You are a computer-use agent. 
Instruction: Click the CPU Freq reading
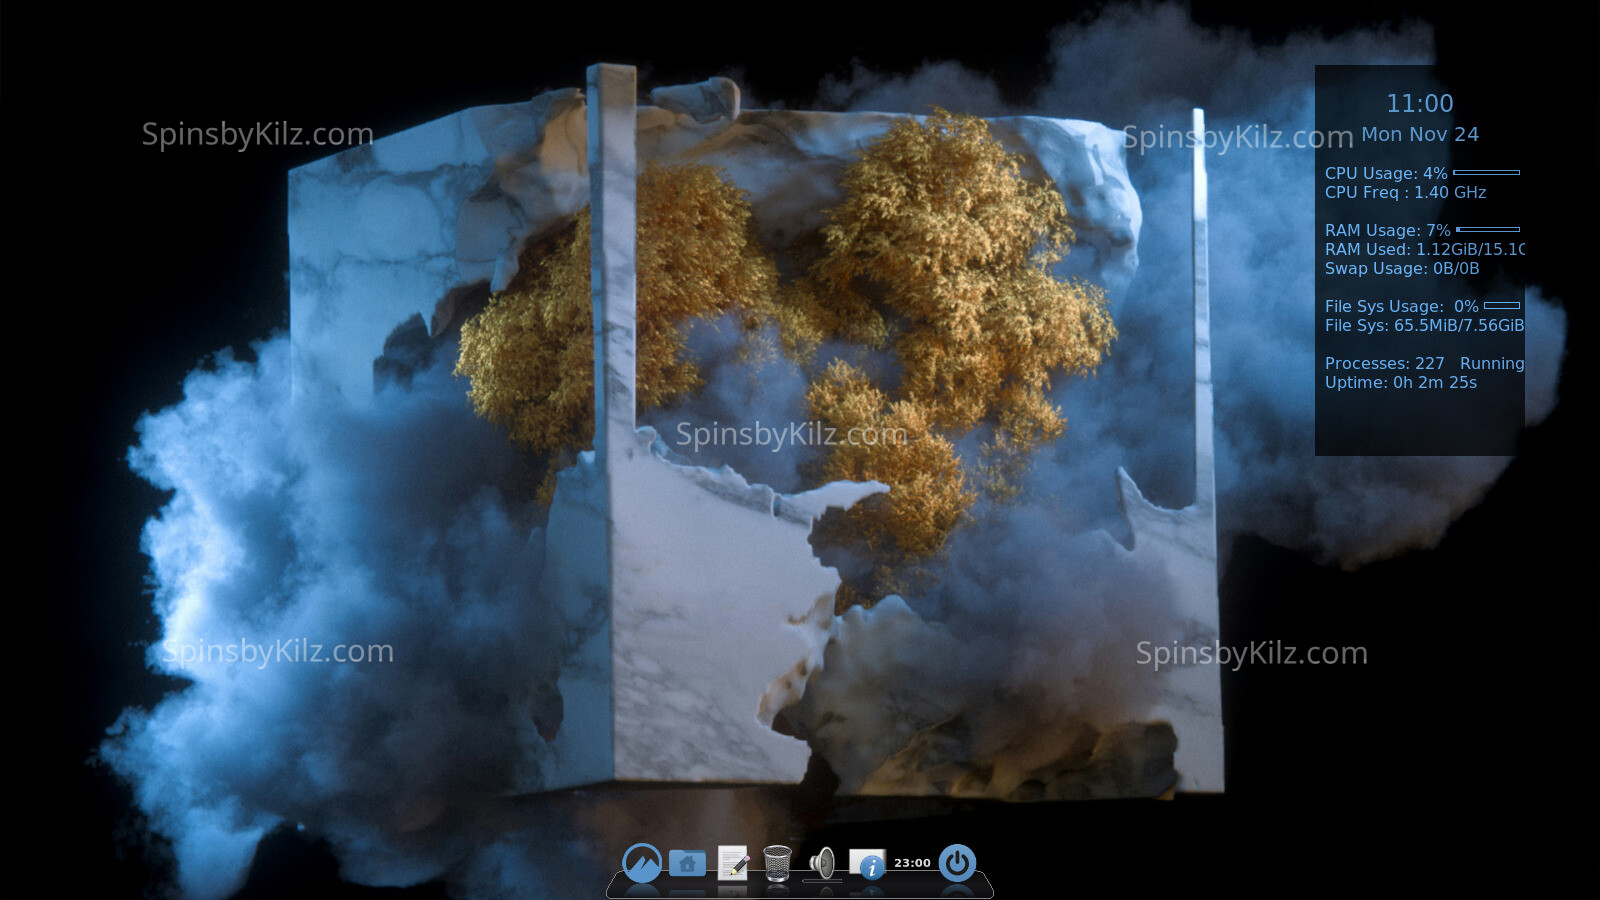tap(1405, 193)
